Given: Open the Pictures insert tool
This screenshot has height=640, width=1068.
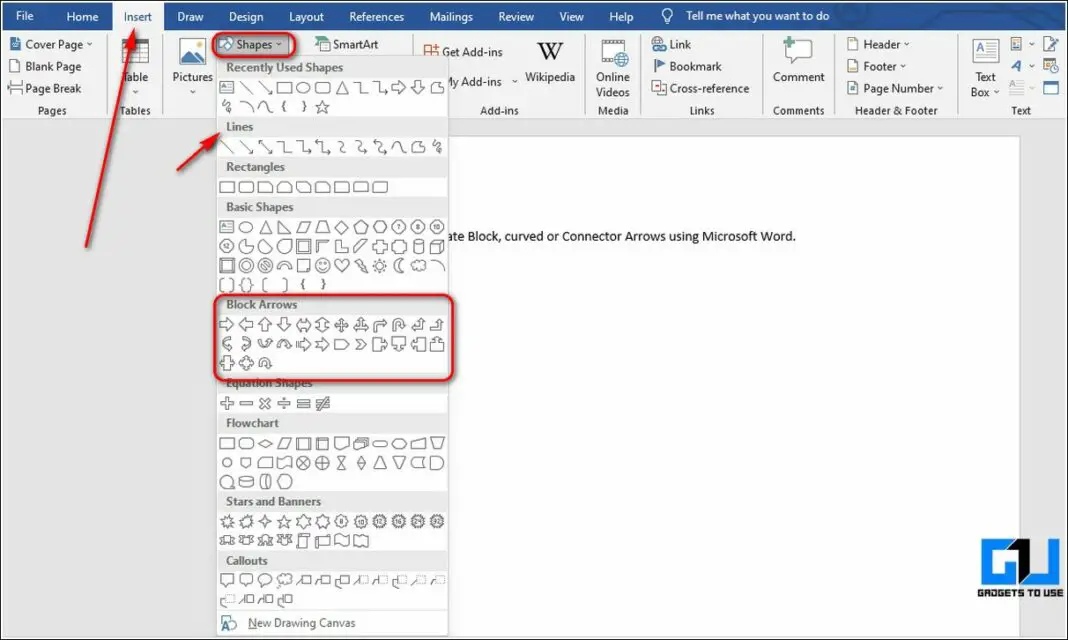Looking at the screenshot, I should (x=190, y=62).
